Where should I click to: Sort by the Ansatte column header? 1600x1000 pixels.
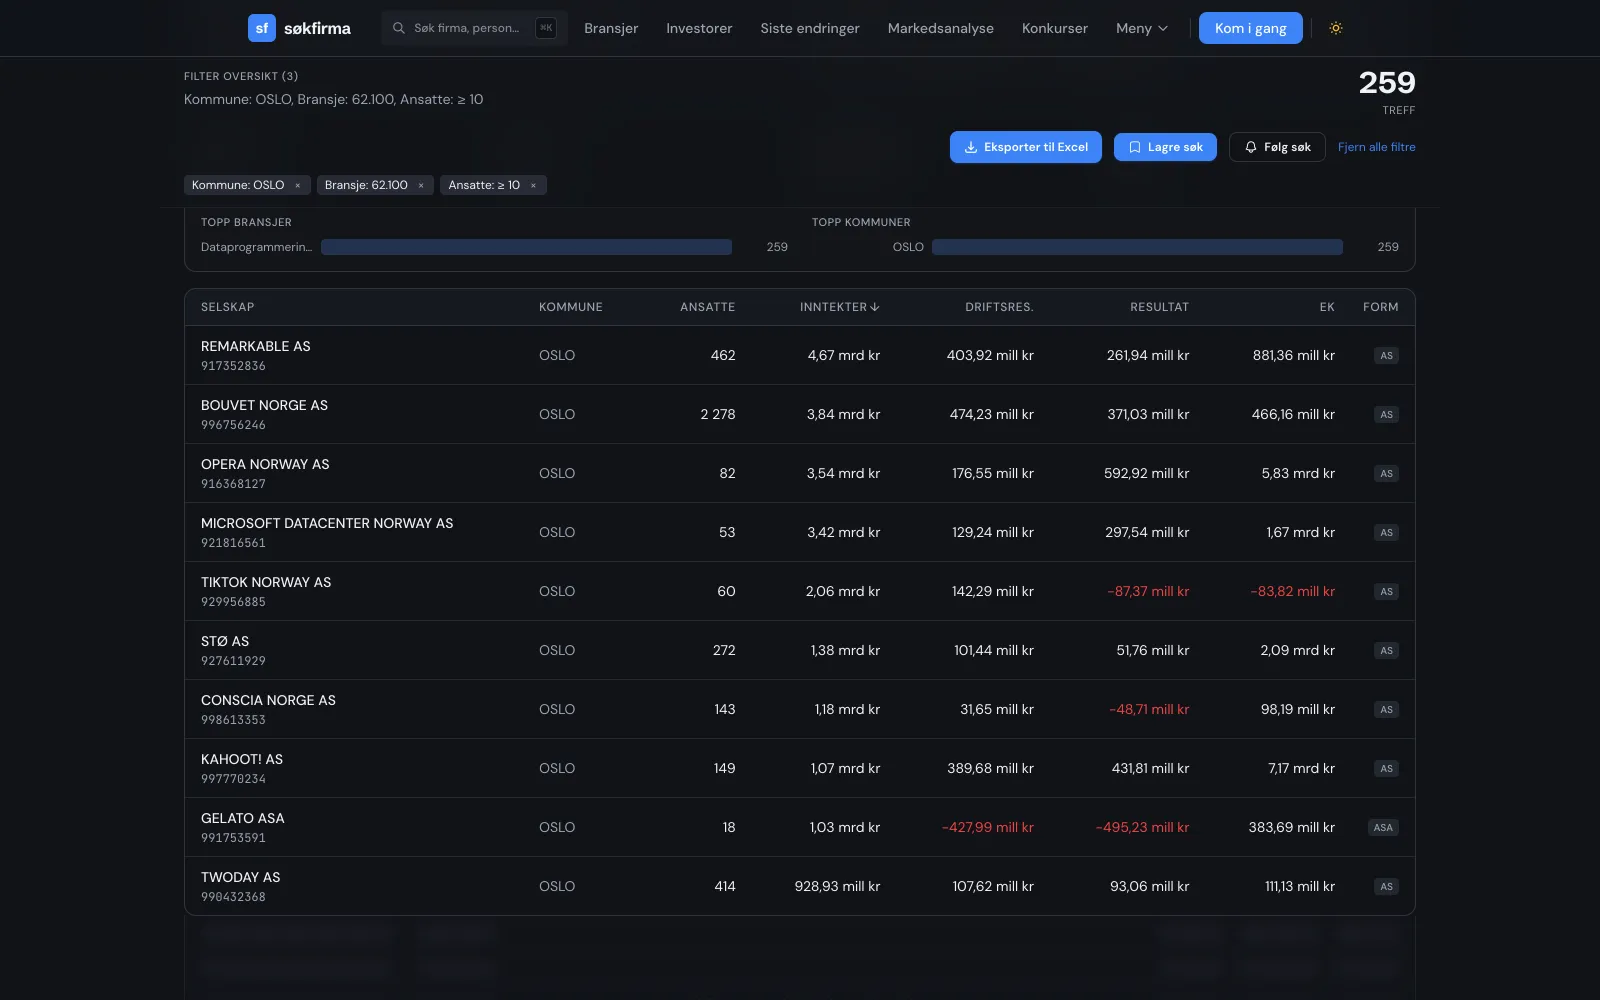[708, 307]
